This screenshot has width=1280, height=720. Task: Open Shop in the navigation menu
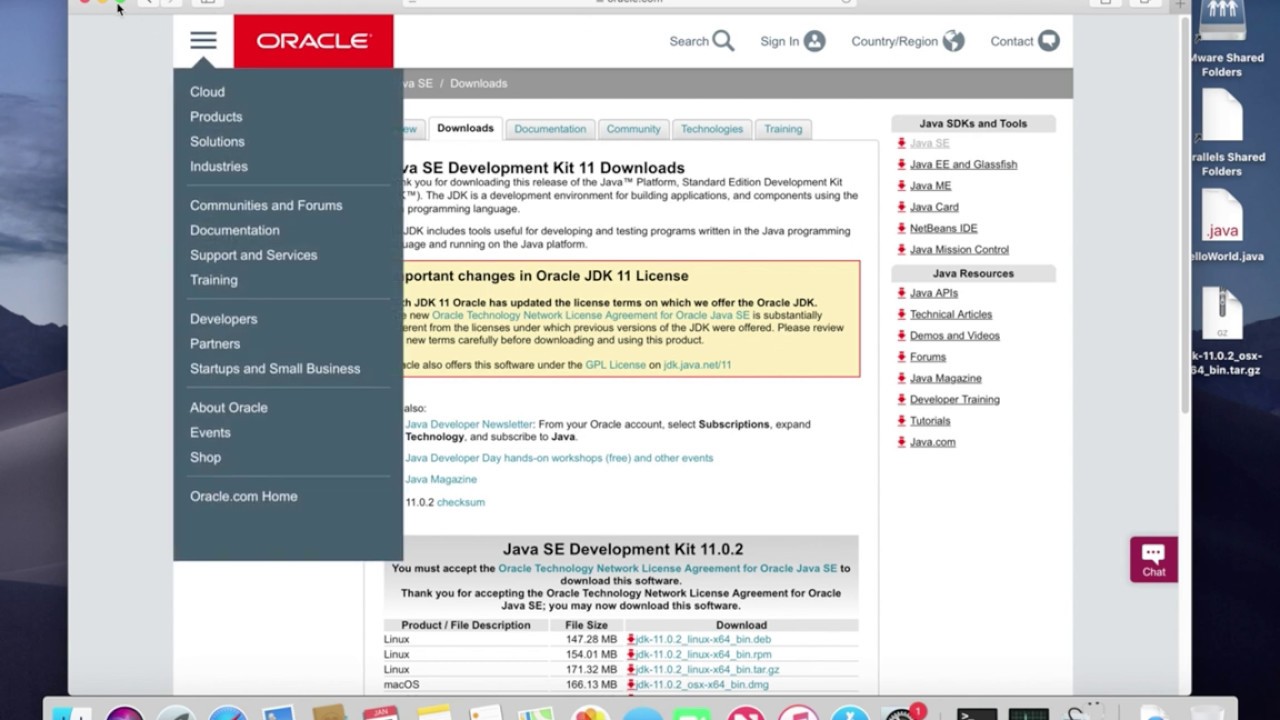click(205, 458)
